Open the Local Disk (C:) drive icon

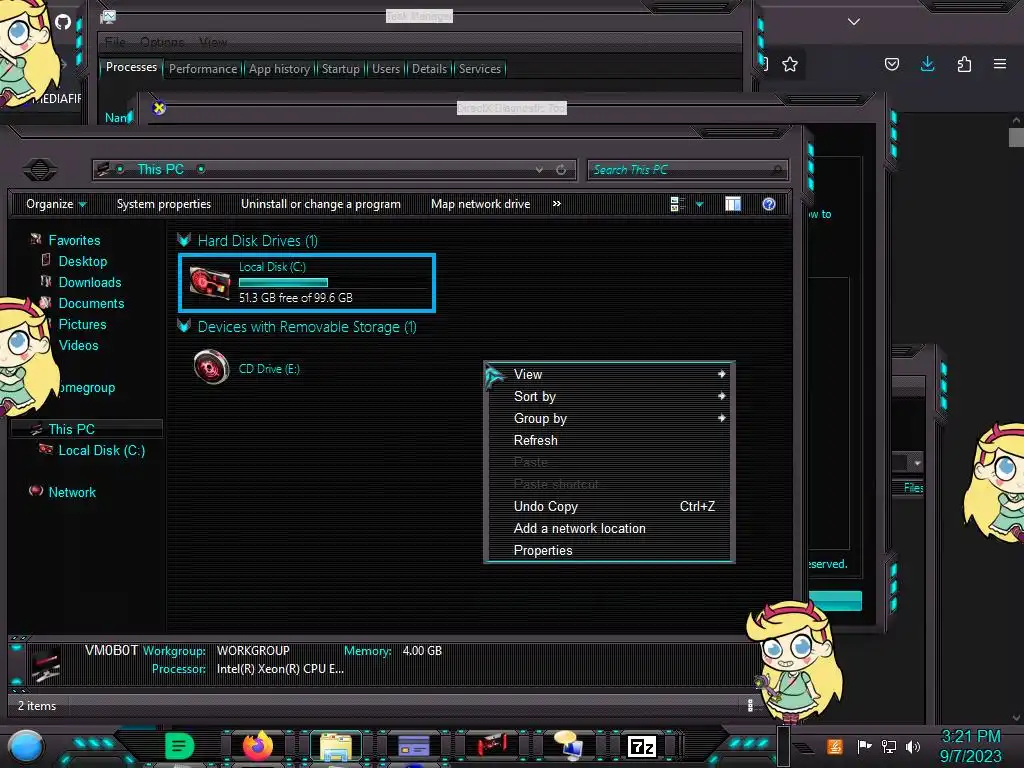click(x=210, y=283)
